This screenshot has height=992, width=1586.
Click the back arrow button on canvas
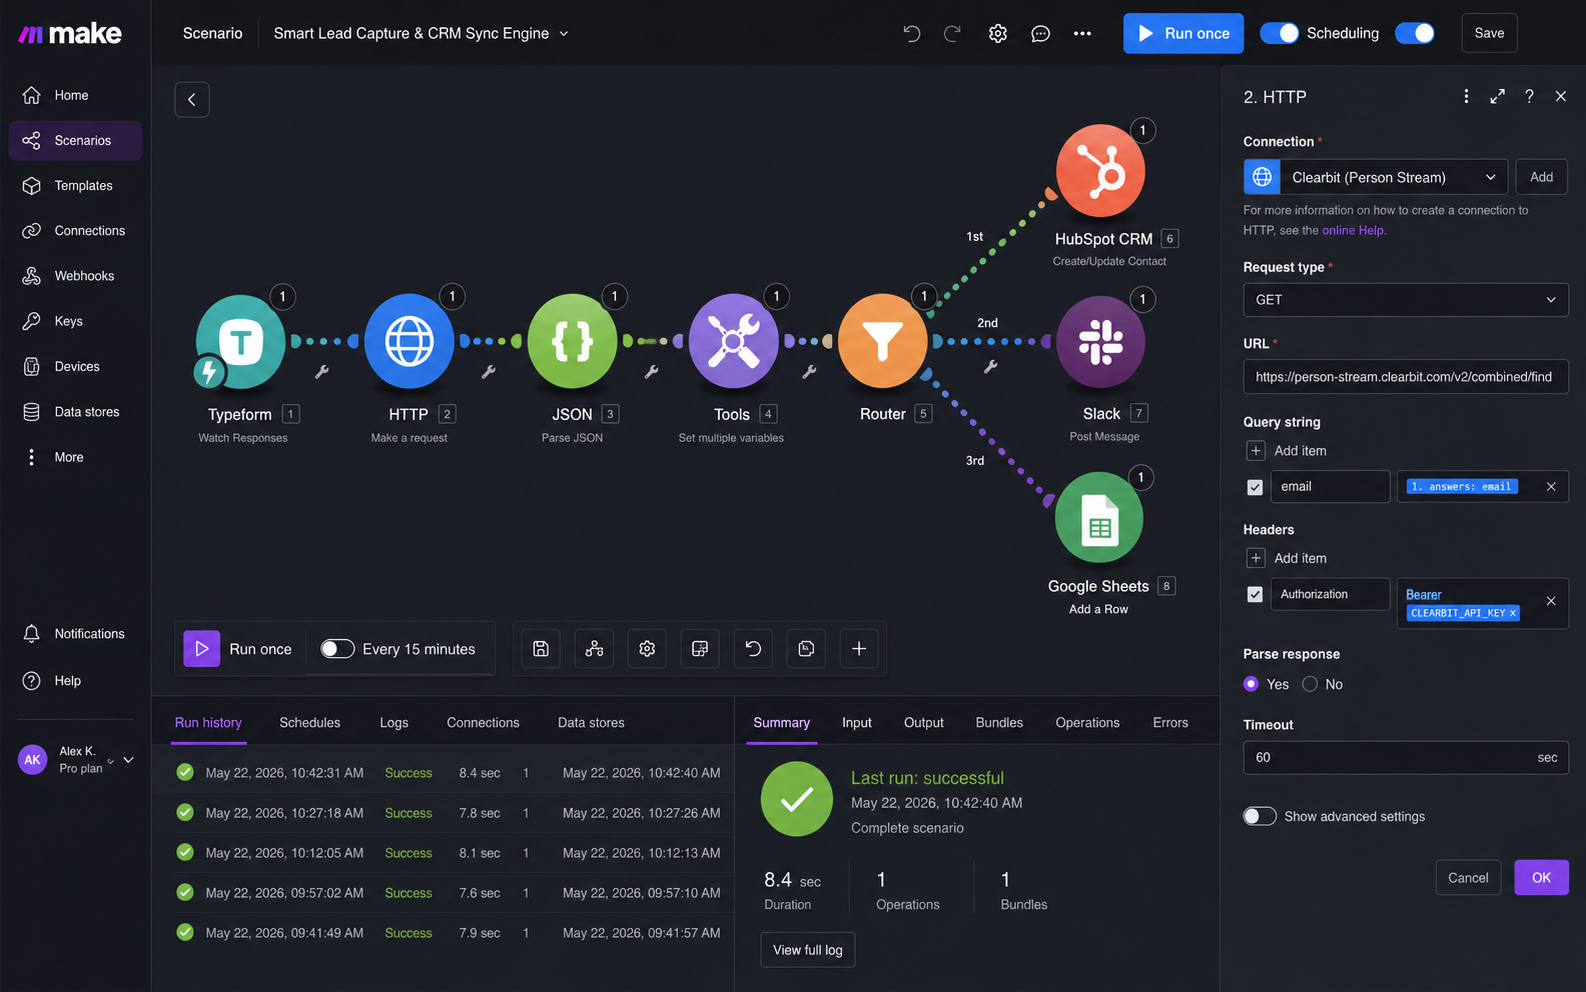tap(192, 99)
